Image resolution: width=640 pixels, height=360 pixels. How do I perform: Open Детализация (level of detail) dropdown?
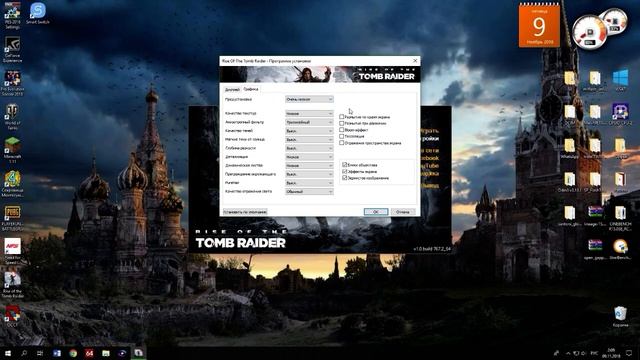pyautogui.click(x=309, y=157)
